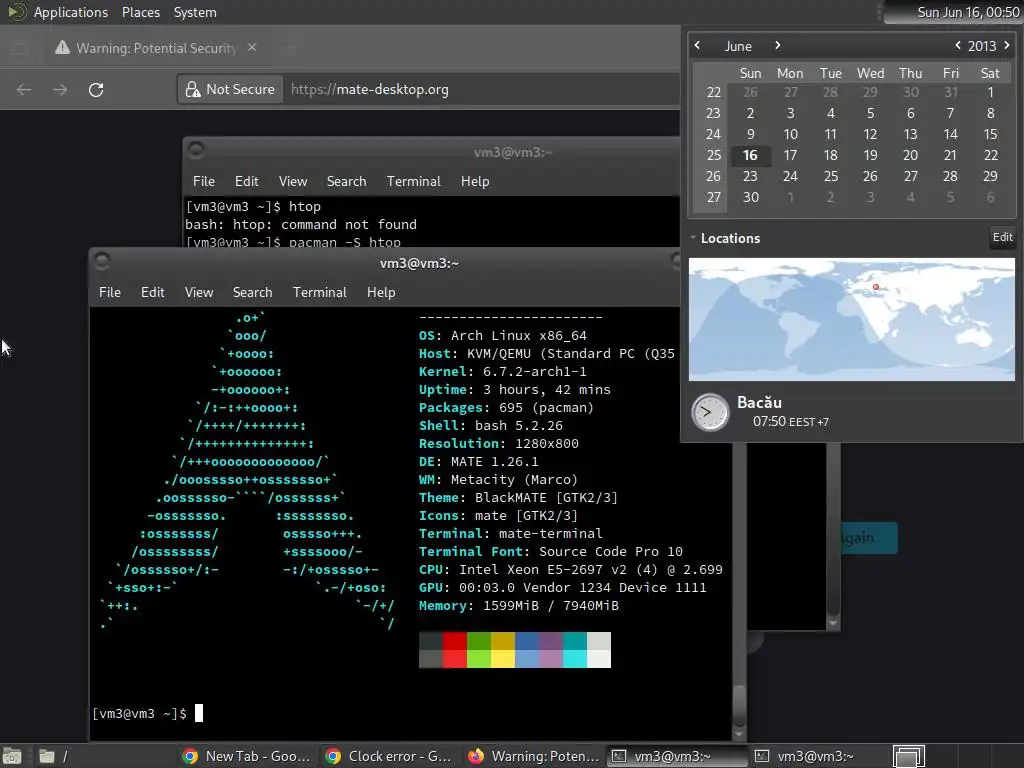Open the Applications menu in top panel
Screen dimensions: 1024x768
click(71, 12)
